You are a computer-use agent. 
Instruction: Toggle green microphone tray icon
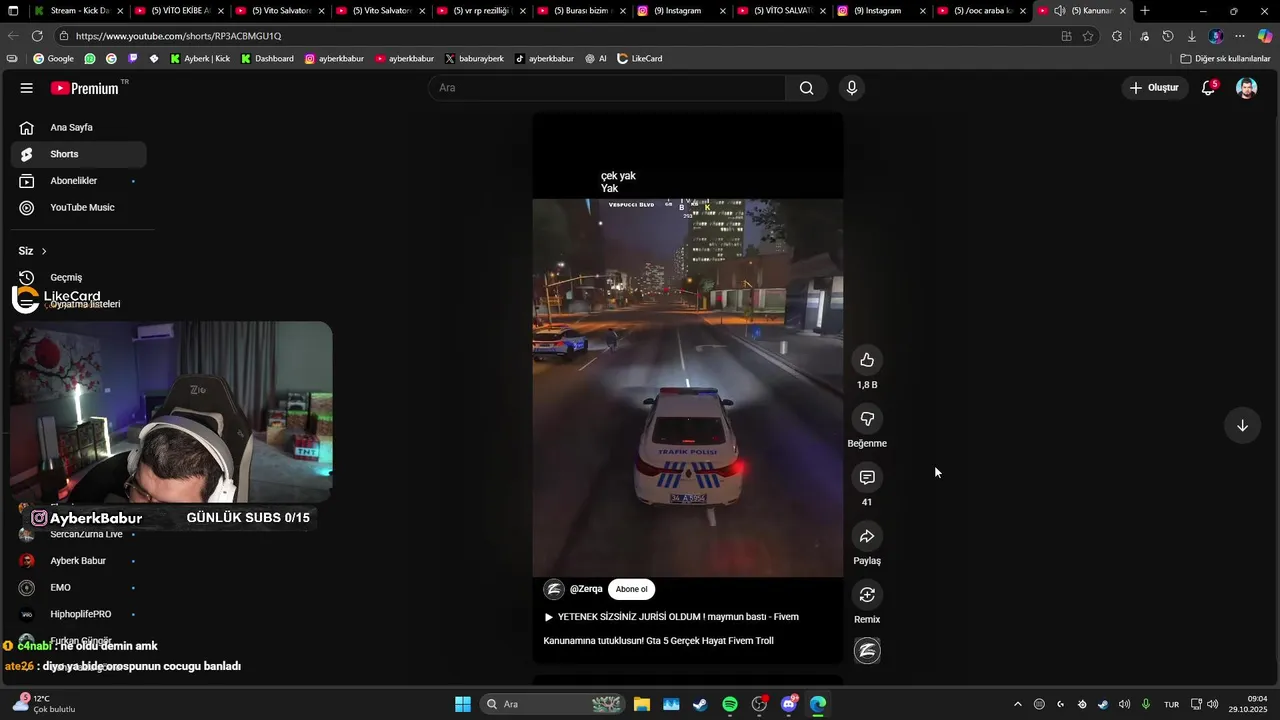[x=1146, y=704]
